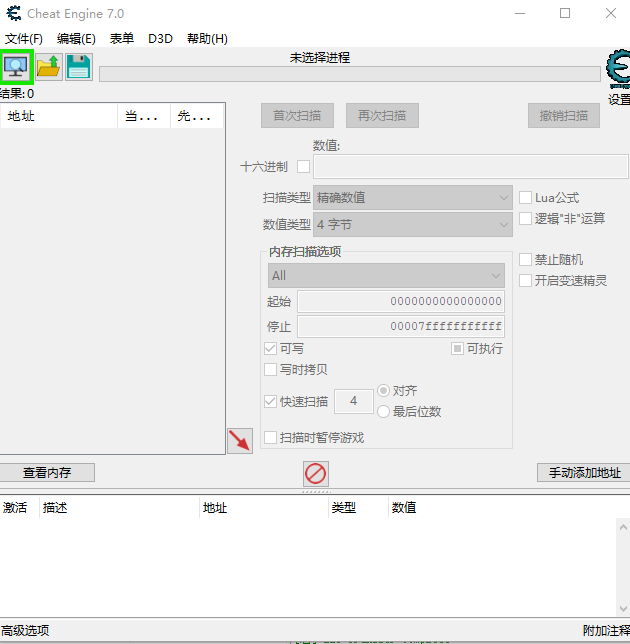Open the memory region All dropdown
Viewport: 630px width, 644px height.
pyautogui.click(x=386, y=275)
